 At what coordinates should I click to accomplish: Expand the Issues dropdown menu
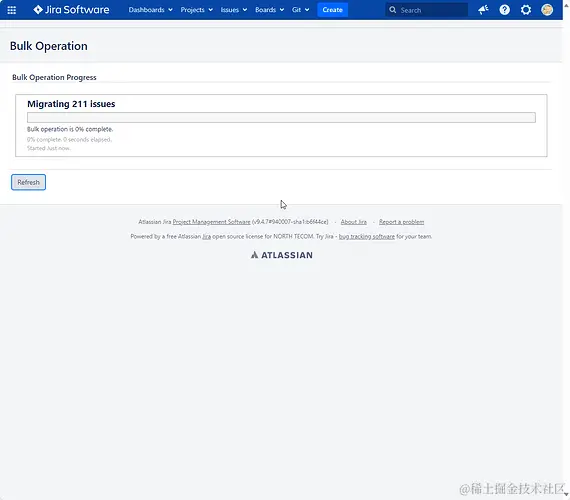pos(234,10)
